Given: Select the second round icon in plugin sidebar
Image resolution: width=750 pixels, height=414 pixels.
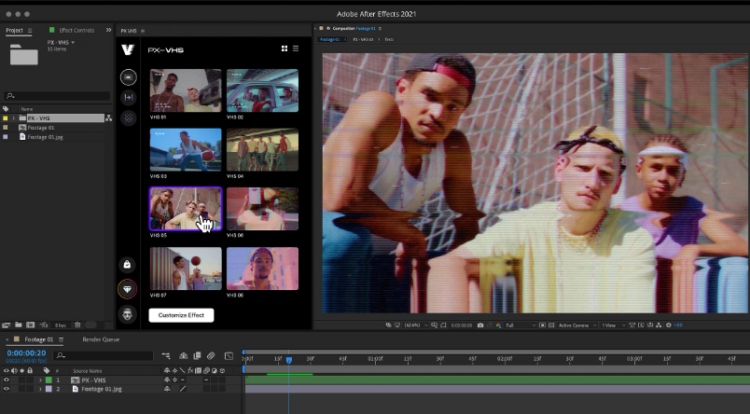Looking at the screenshot, I should click(128, 97).
